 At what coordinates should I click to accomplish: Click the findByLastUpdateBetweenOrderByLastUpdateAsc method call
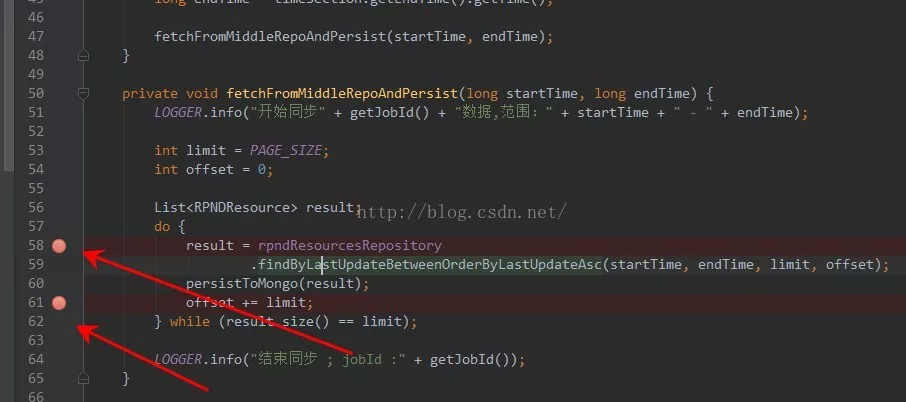tap(430, 265)
